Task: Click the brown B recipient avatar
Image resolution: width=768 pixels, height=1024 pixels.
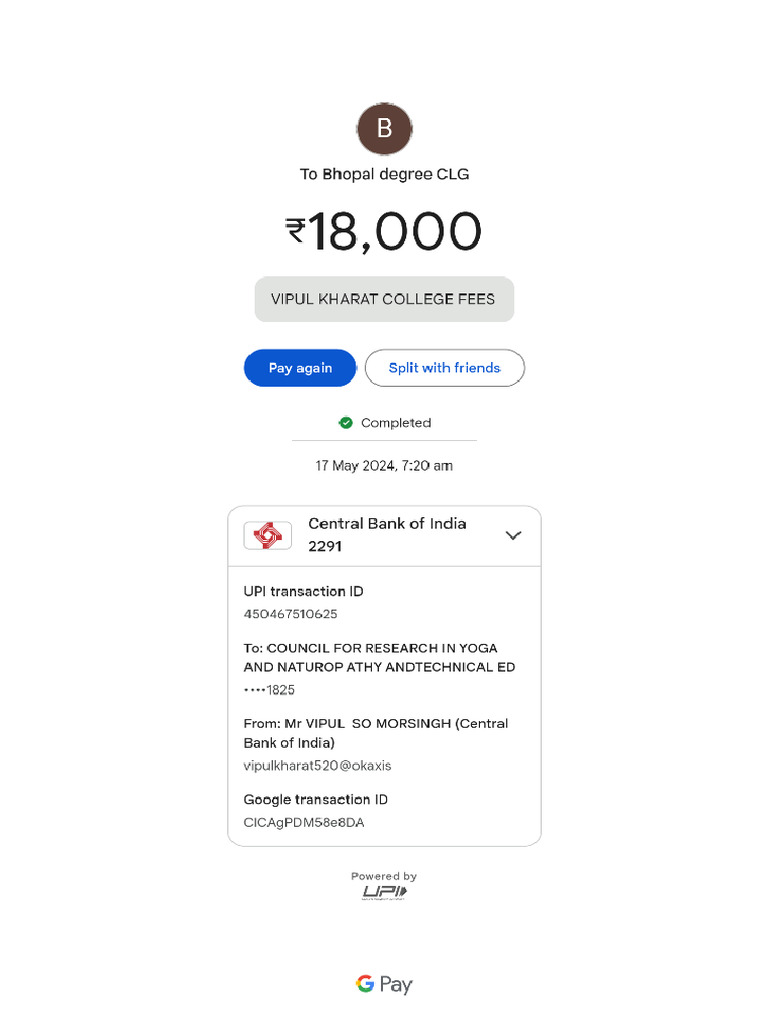Action: (384, 129)
